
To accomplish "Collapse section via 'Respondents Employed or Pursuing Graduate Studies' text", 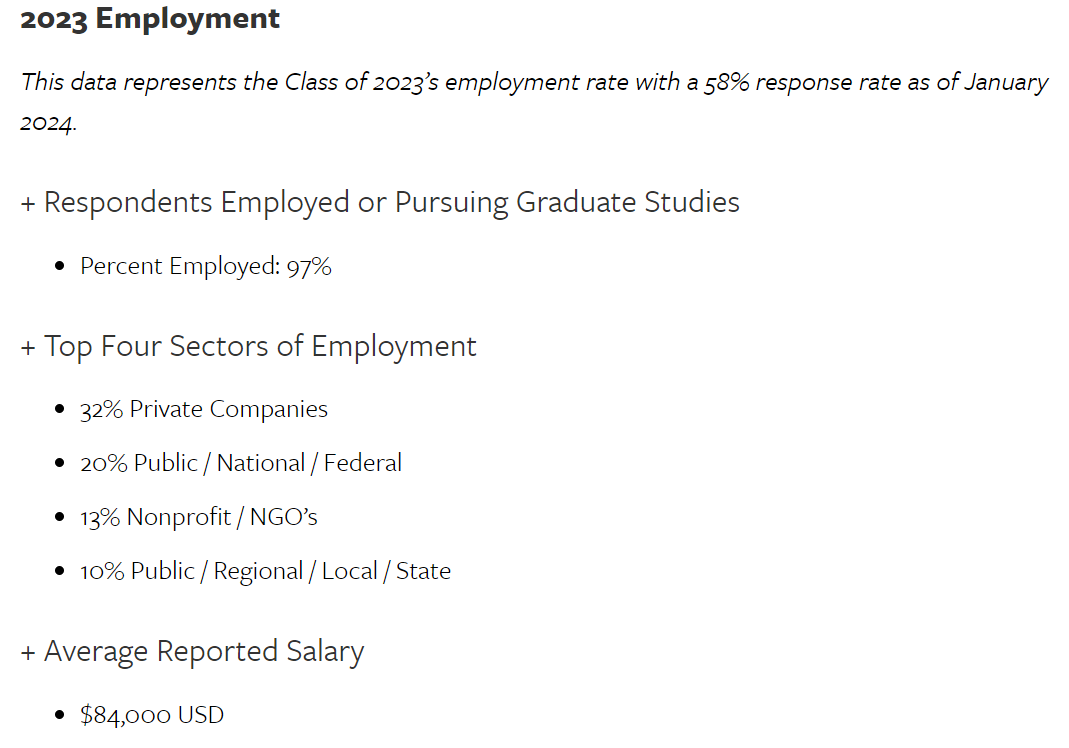I will coord(392,202).
